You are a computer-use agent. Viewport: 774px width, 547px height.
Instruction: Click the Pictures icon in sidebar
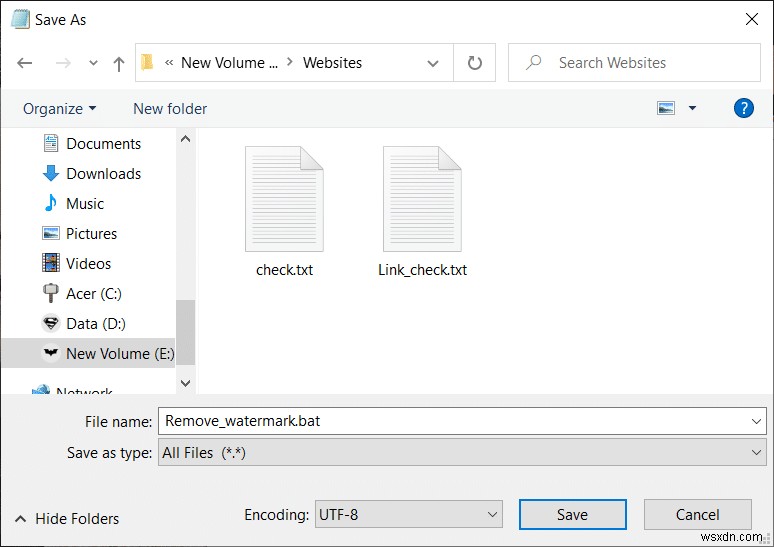point(51,233)
